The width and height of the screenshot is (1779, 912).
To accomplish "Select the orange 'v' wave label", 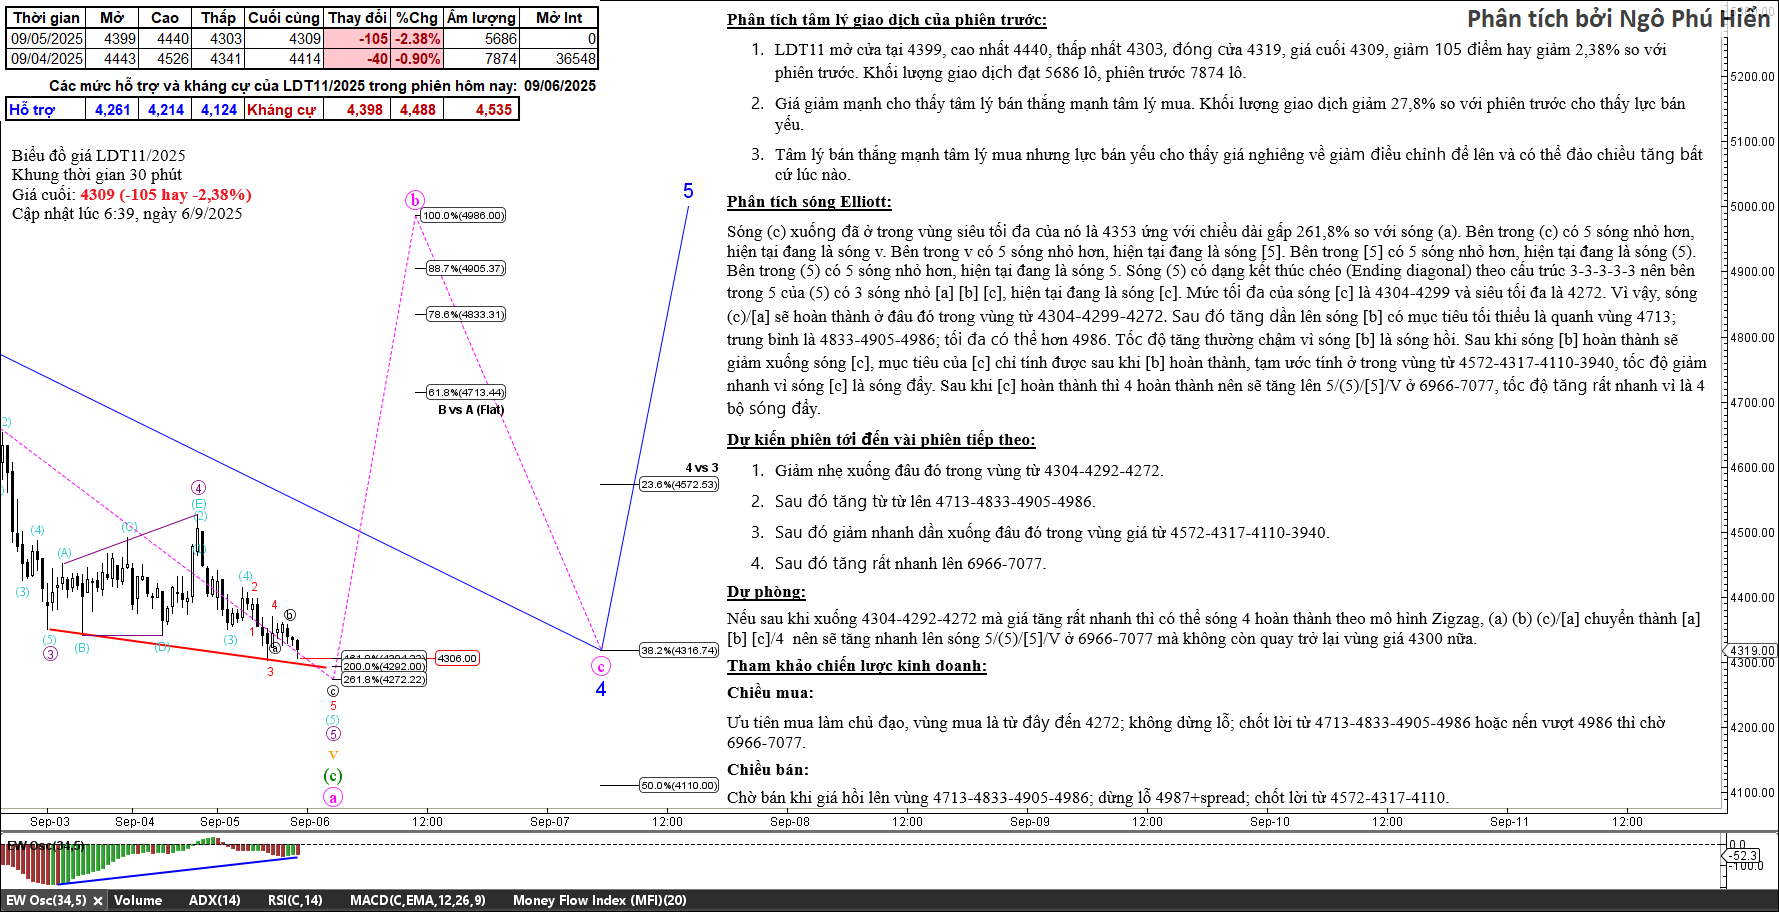I will click(333, 755).
